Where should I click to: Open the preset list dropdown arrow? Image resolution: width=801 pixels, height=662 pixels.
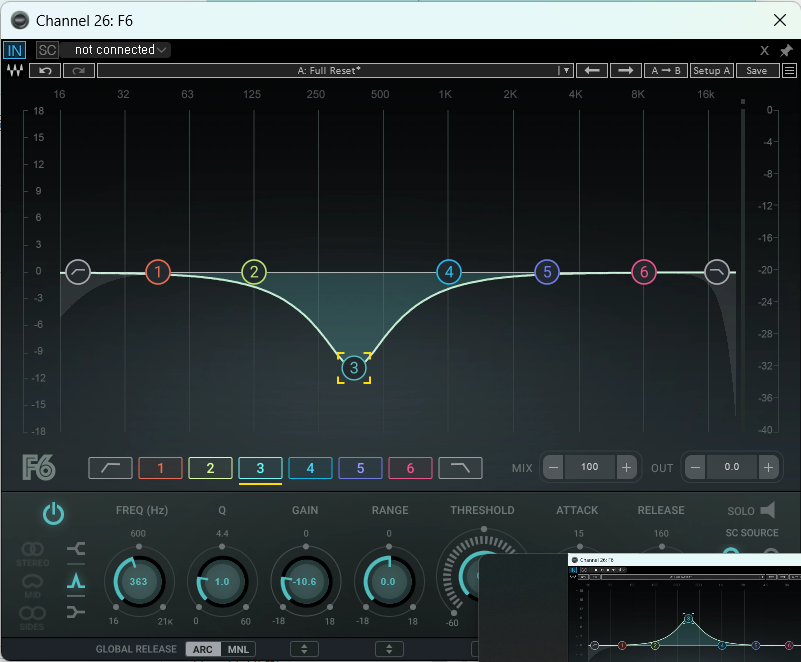tap(565, 71)
